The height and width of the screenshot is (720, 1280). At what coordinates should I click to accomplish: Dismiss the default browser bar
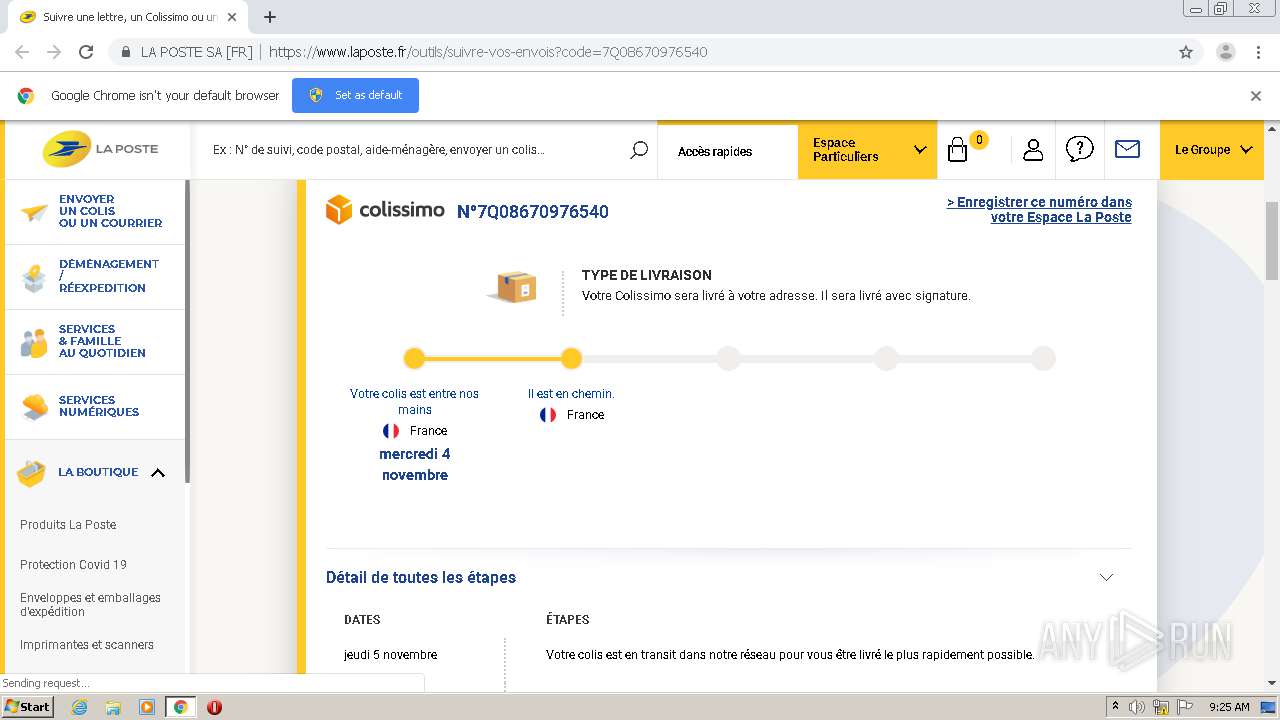1256,96
